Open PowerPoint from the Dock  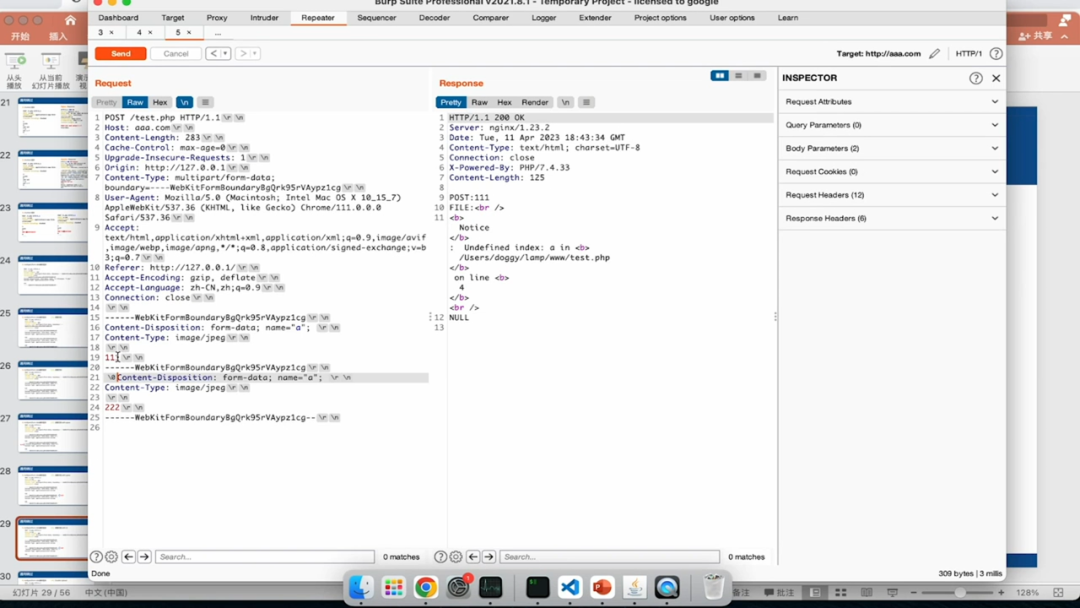pyautogui.click(x=602, y=587)
